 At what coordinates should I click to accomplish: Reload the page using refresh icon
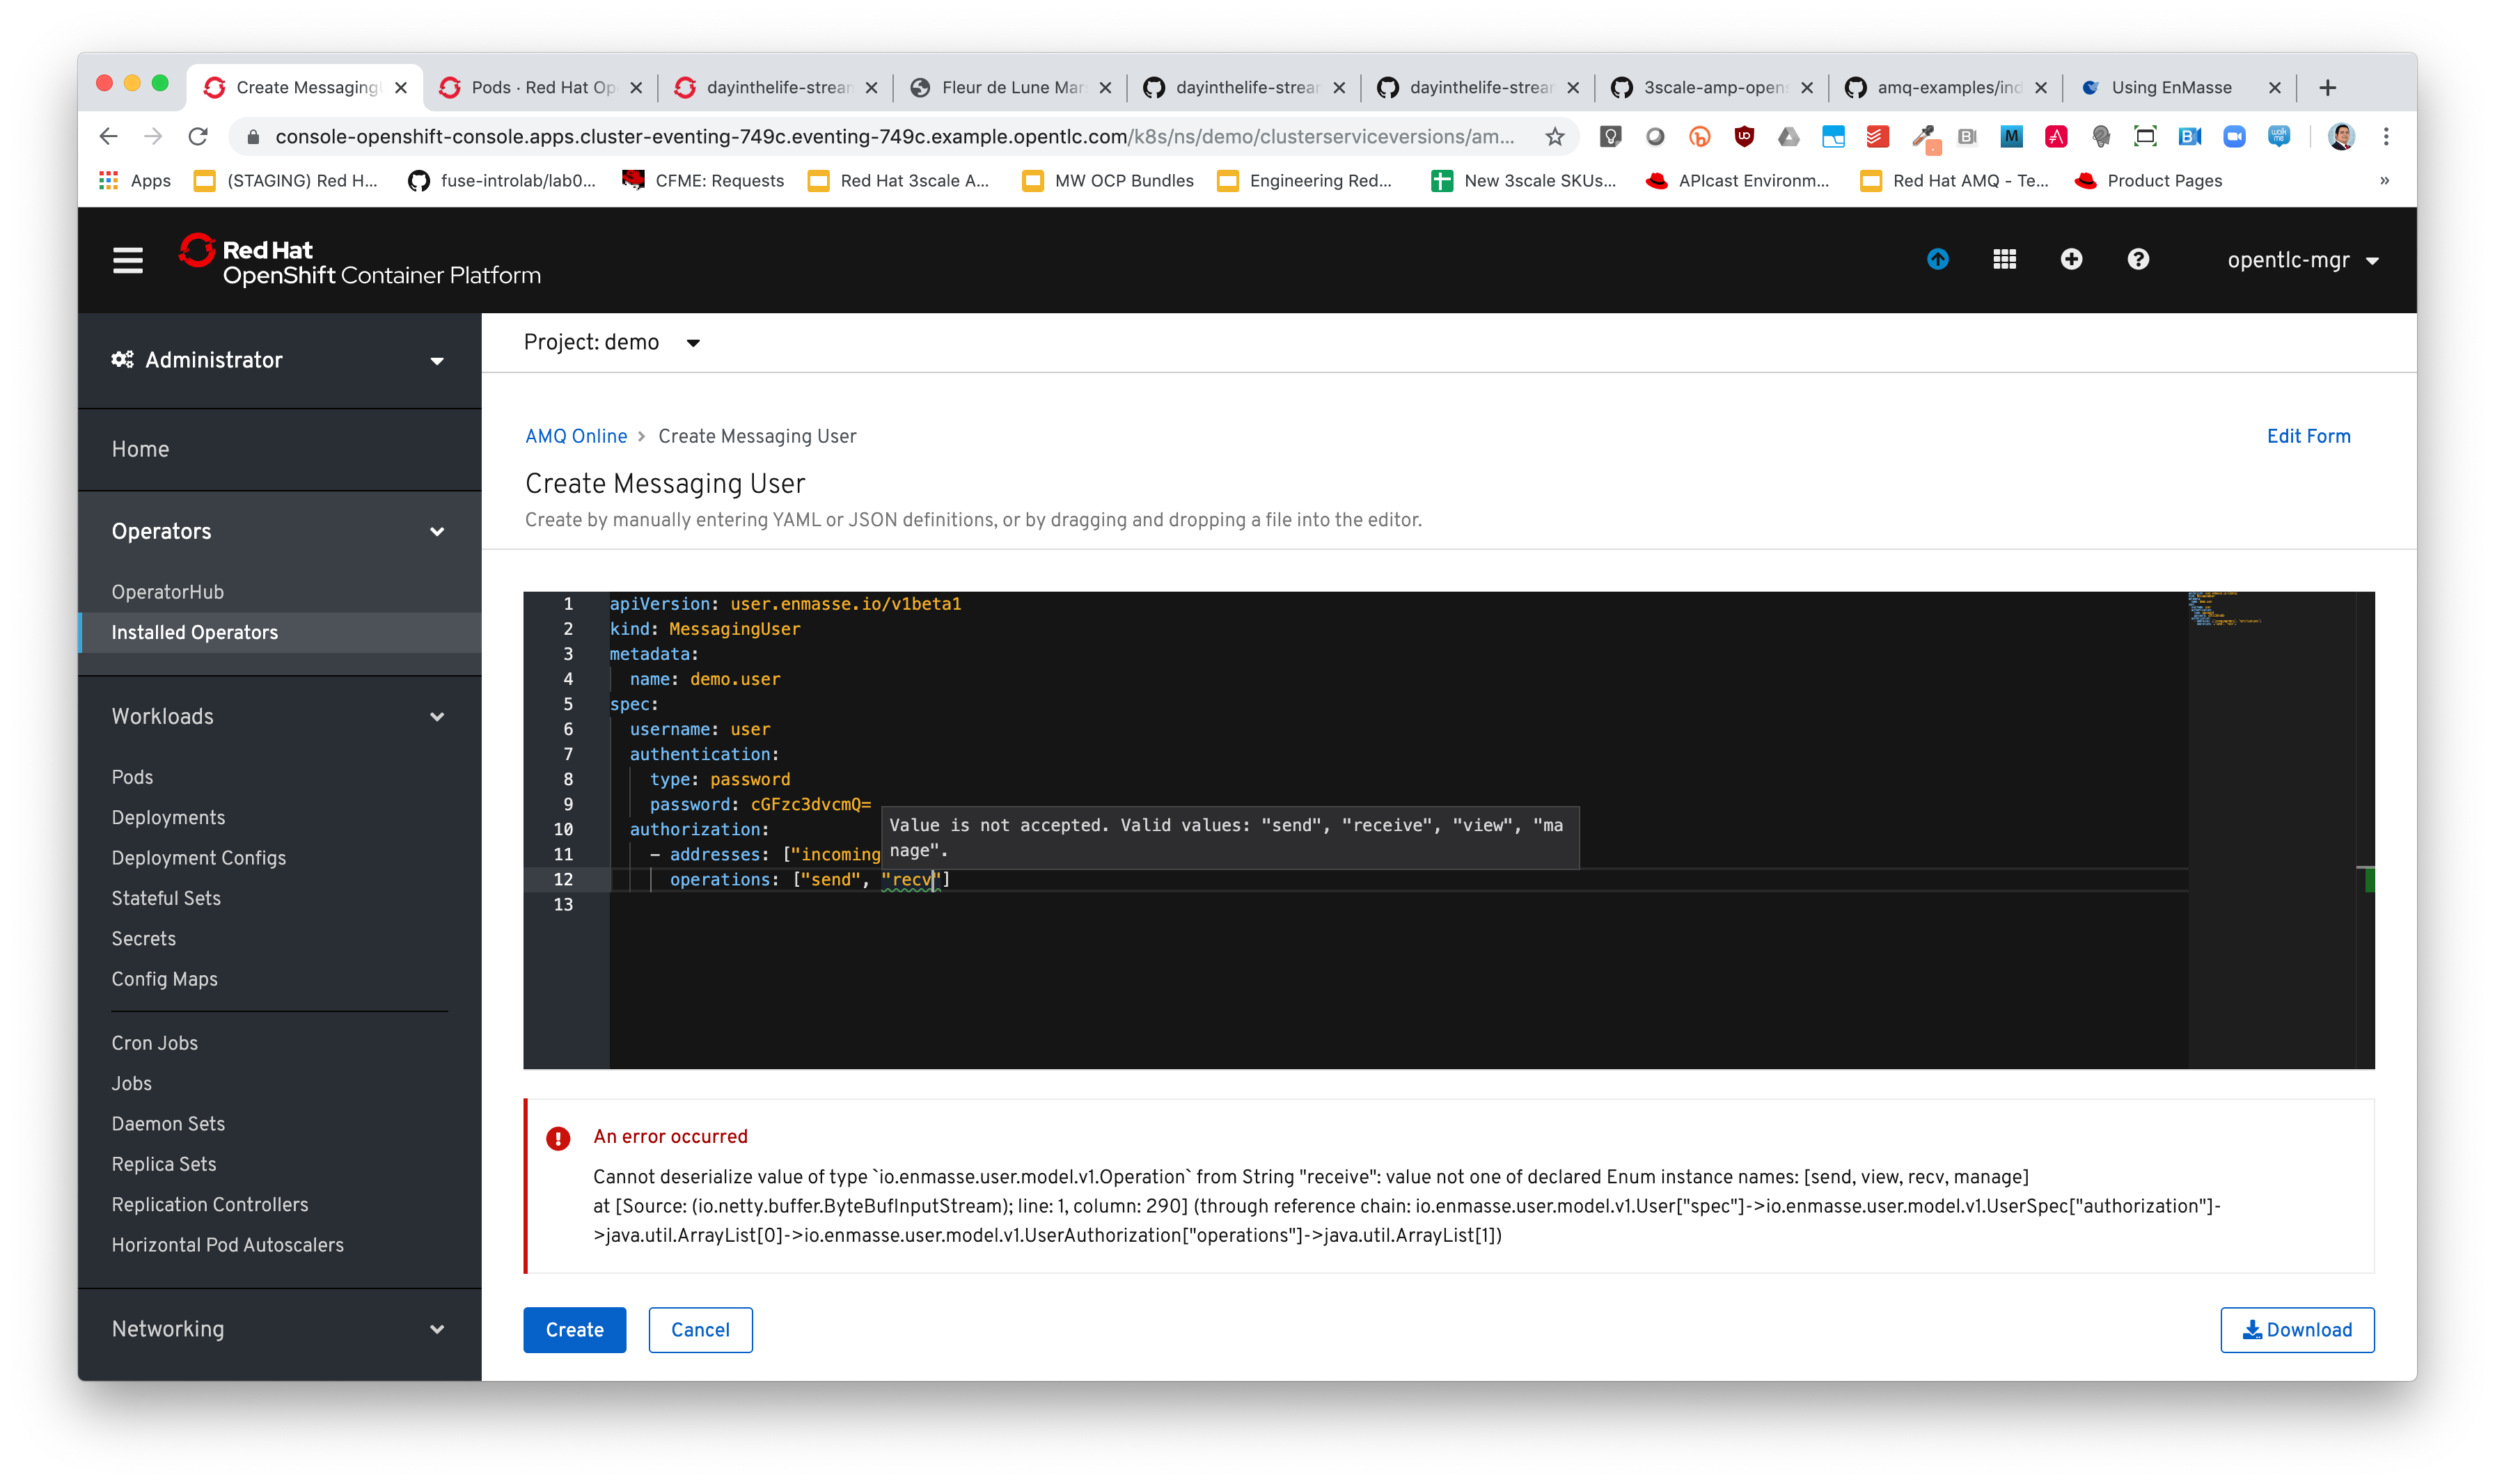198,137
